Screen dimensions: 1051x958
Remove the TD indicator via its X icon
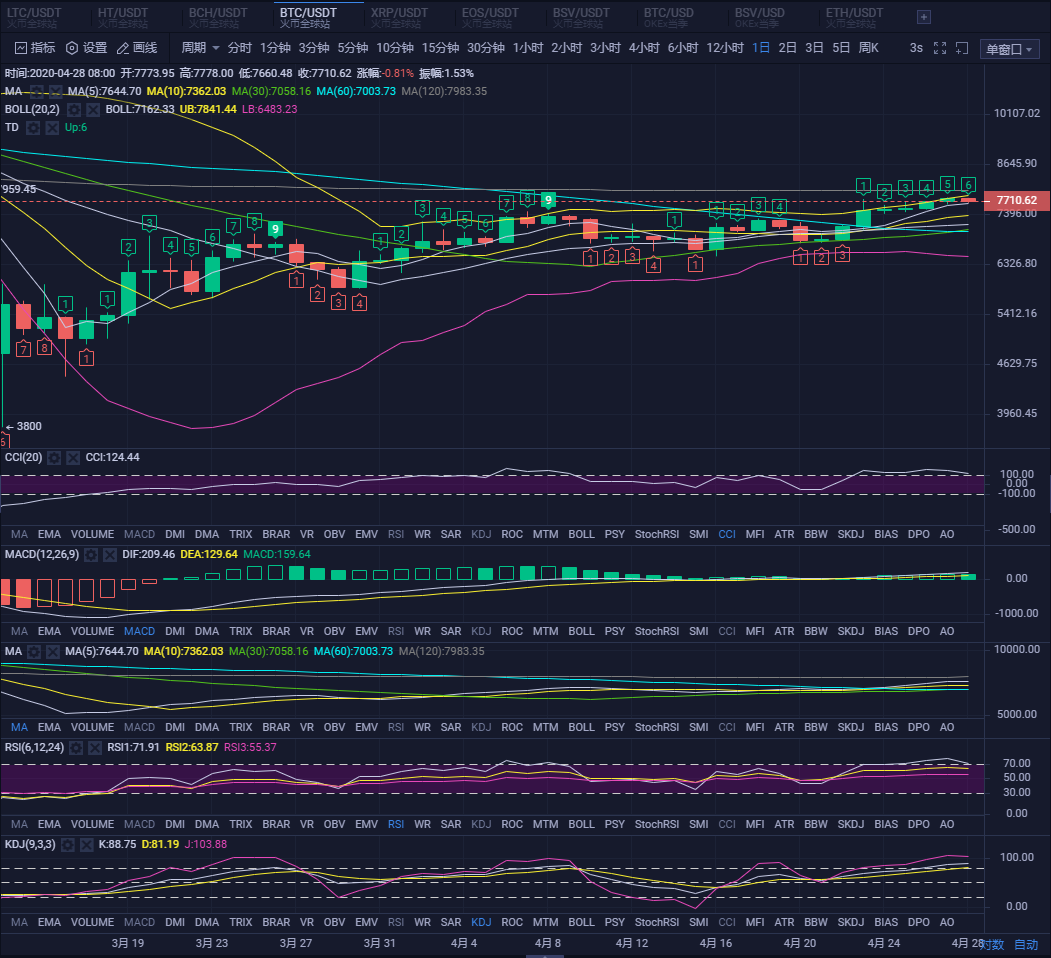(52, 128)
